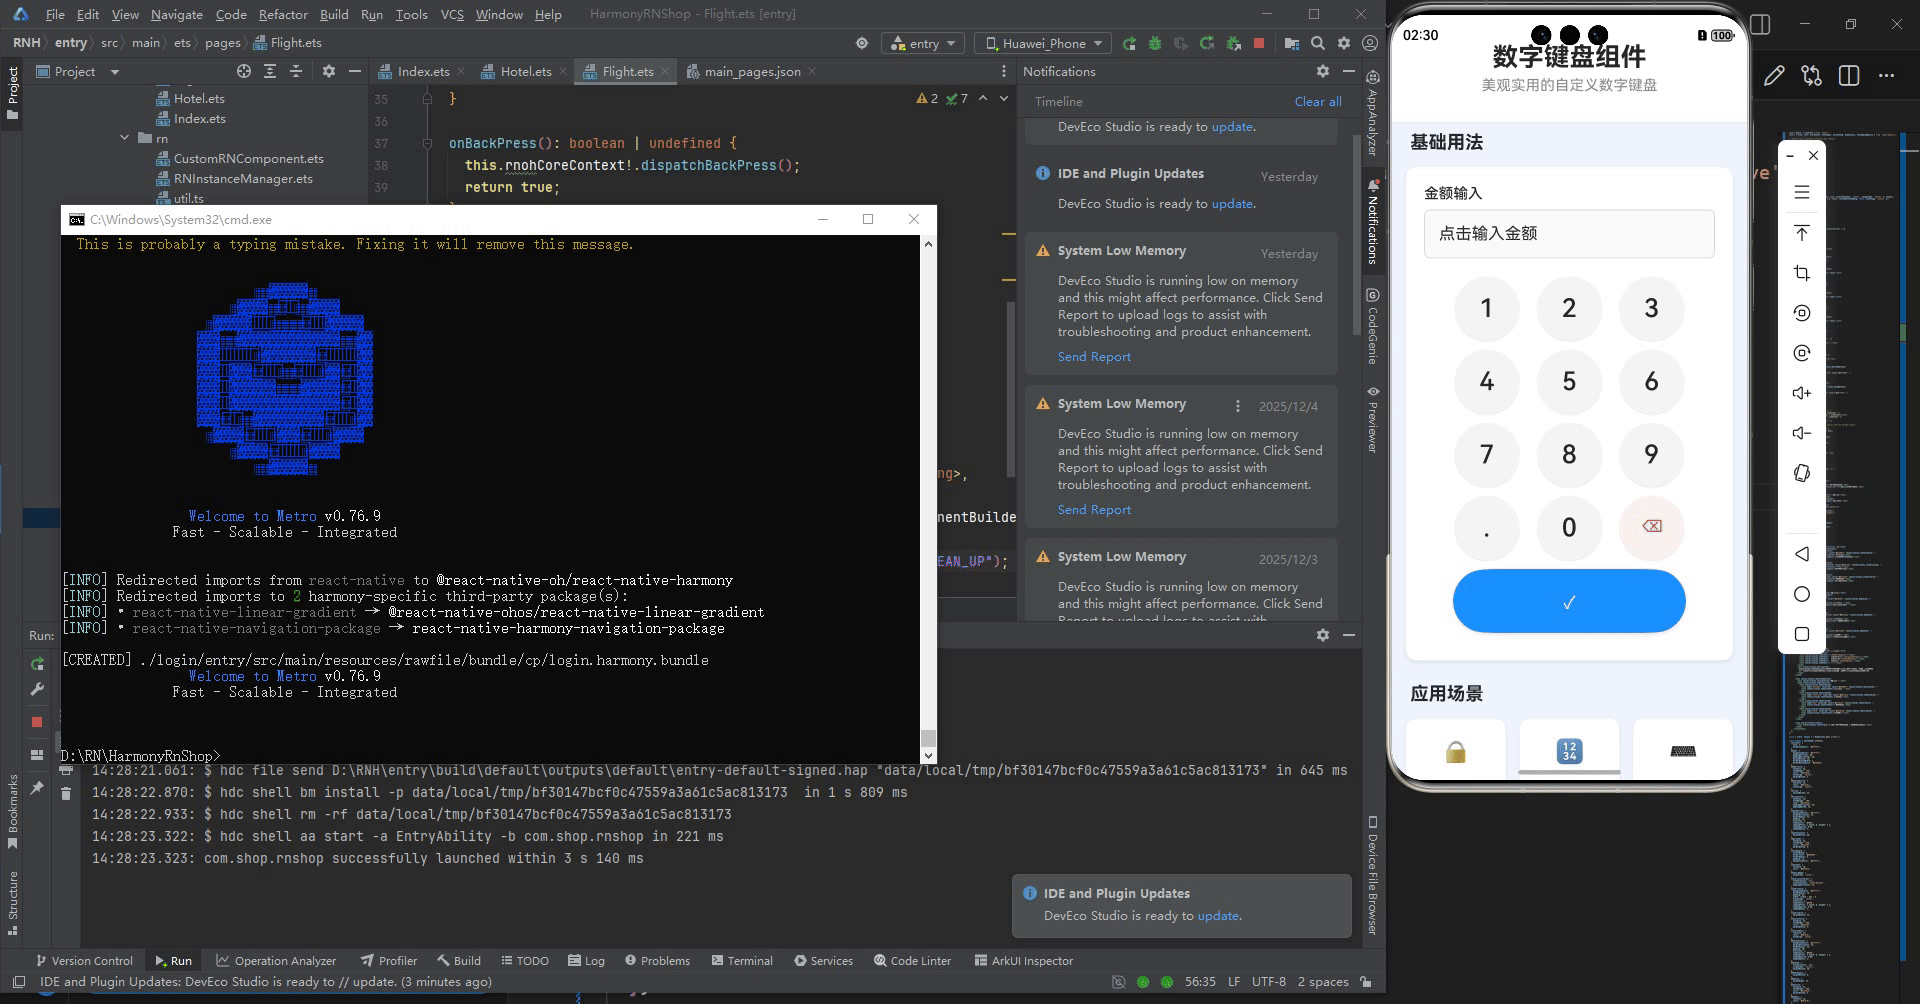This screenshot has width=1920, height=1004.
Task: Open the Search Everywhere magnifier in top toolbar
Action: [1318, 43]
